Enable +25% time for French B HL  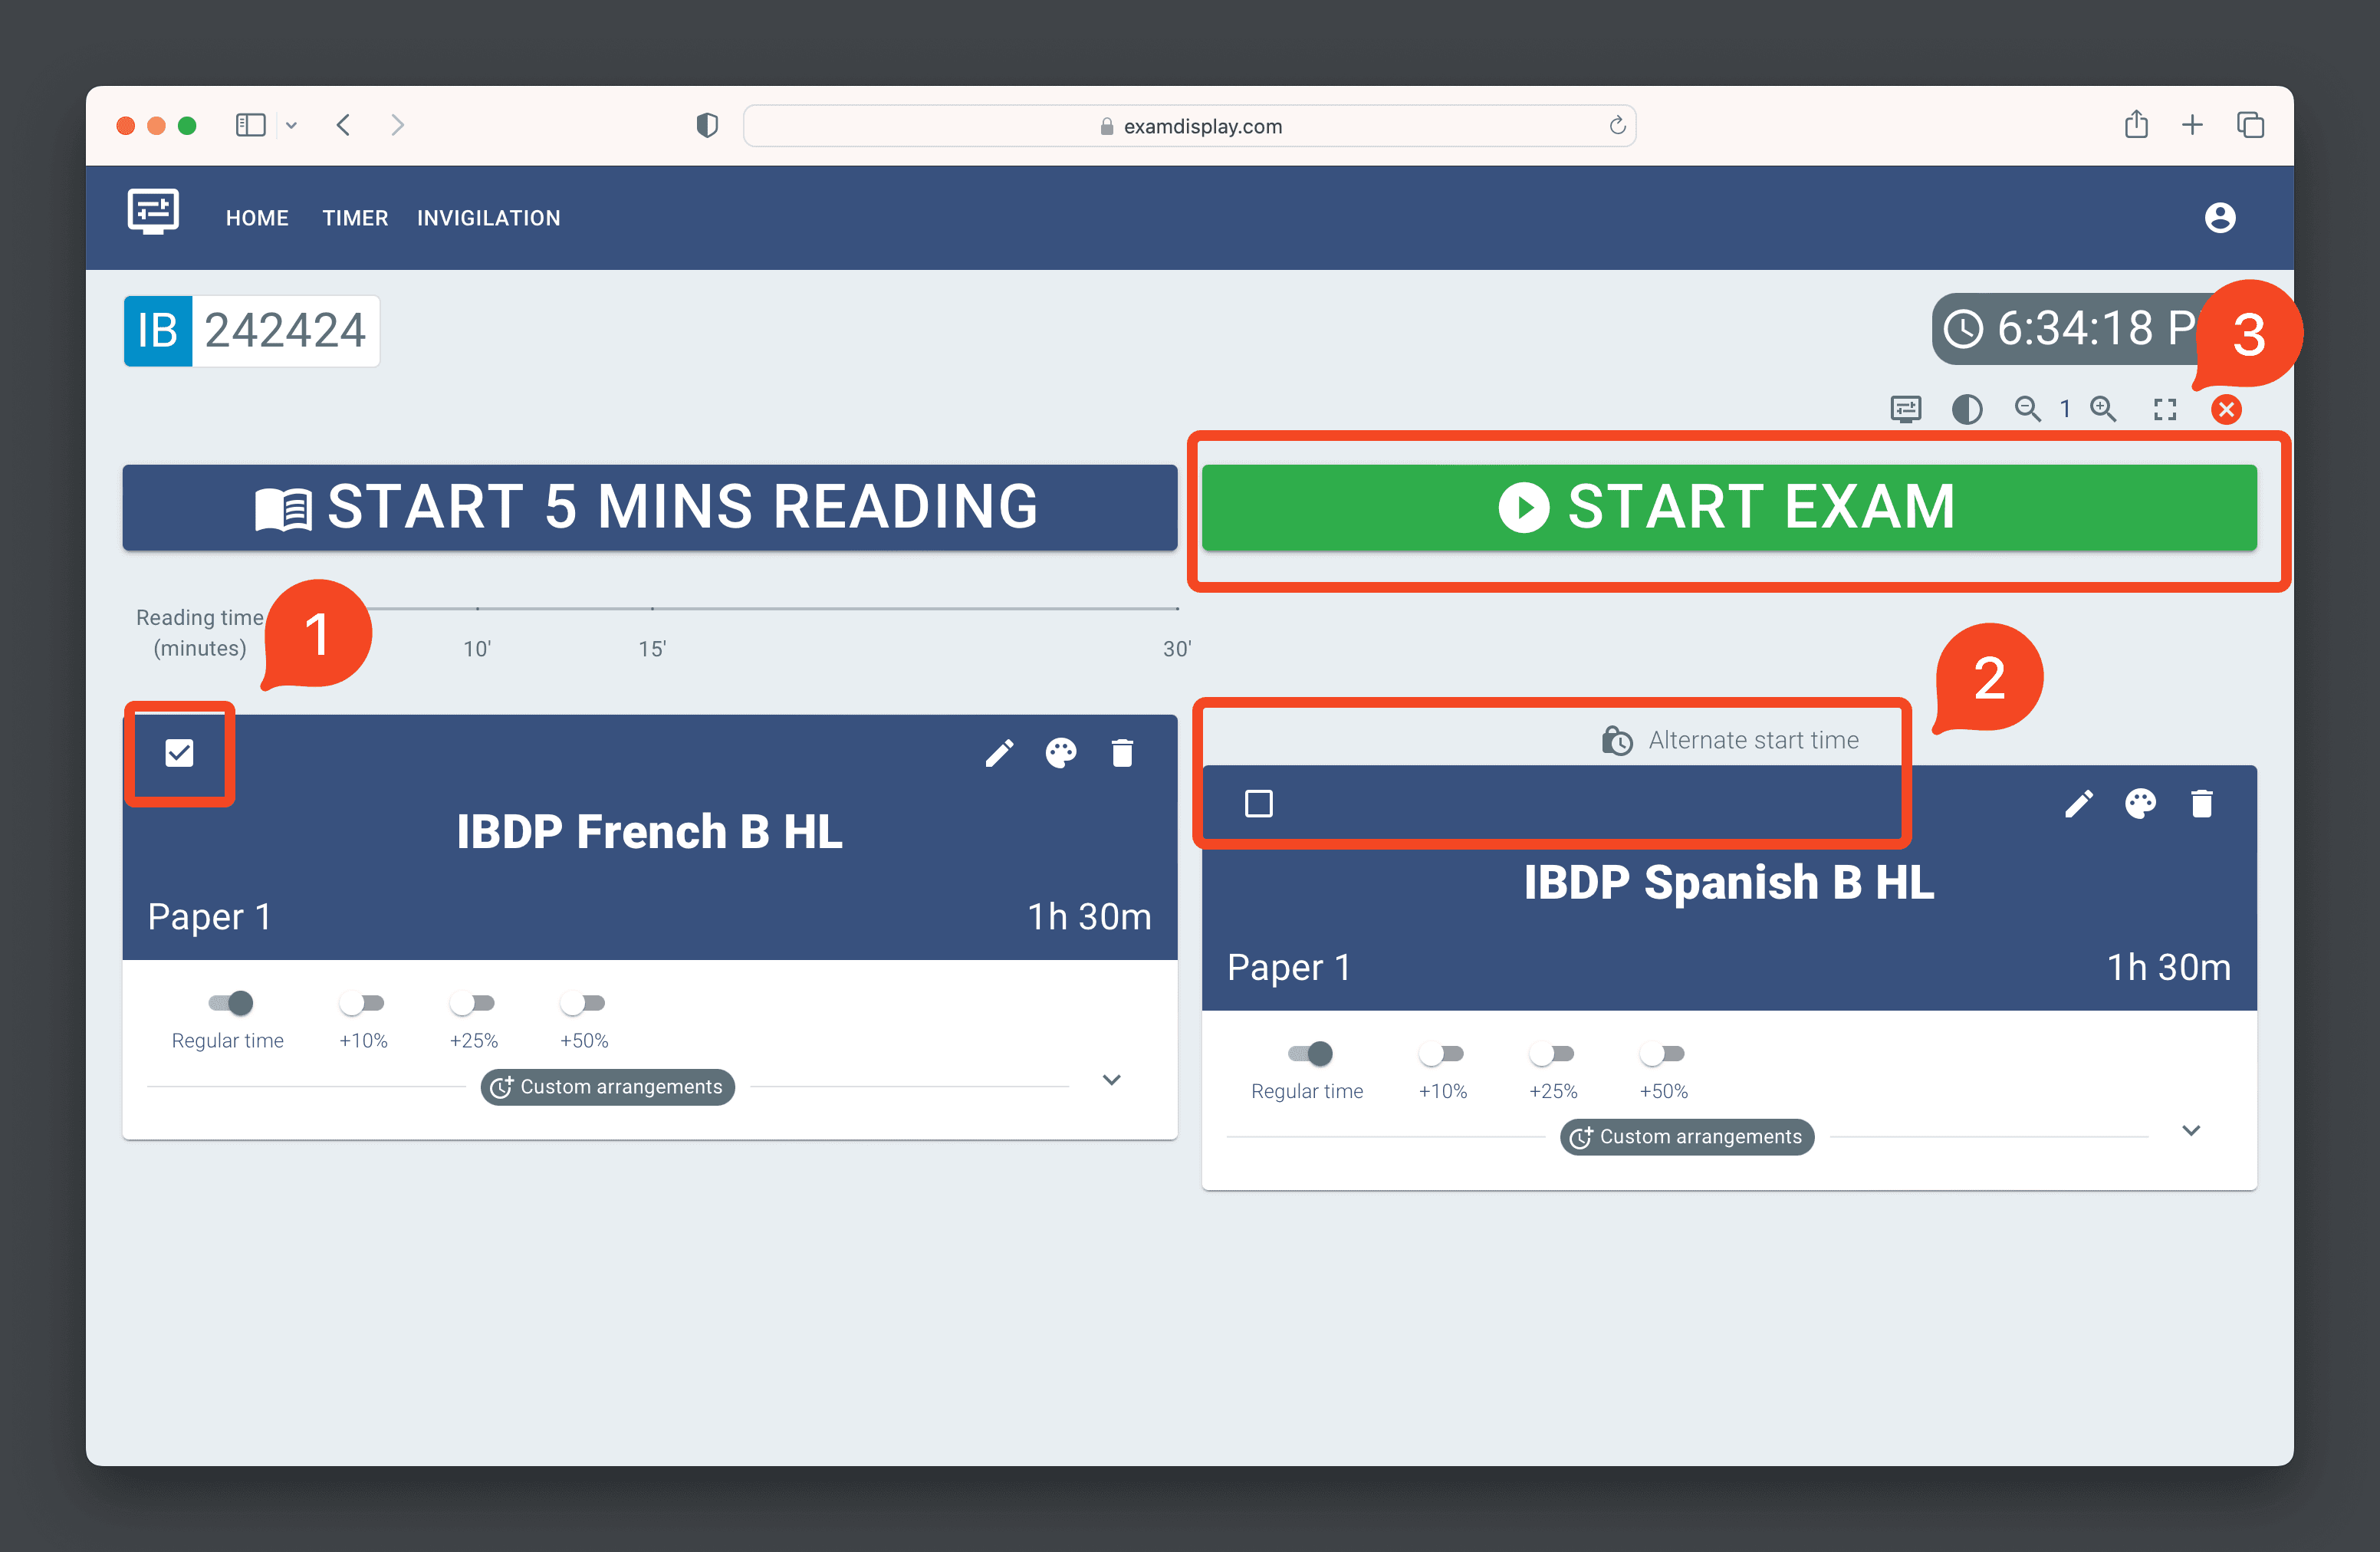(472, 1002)
